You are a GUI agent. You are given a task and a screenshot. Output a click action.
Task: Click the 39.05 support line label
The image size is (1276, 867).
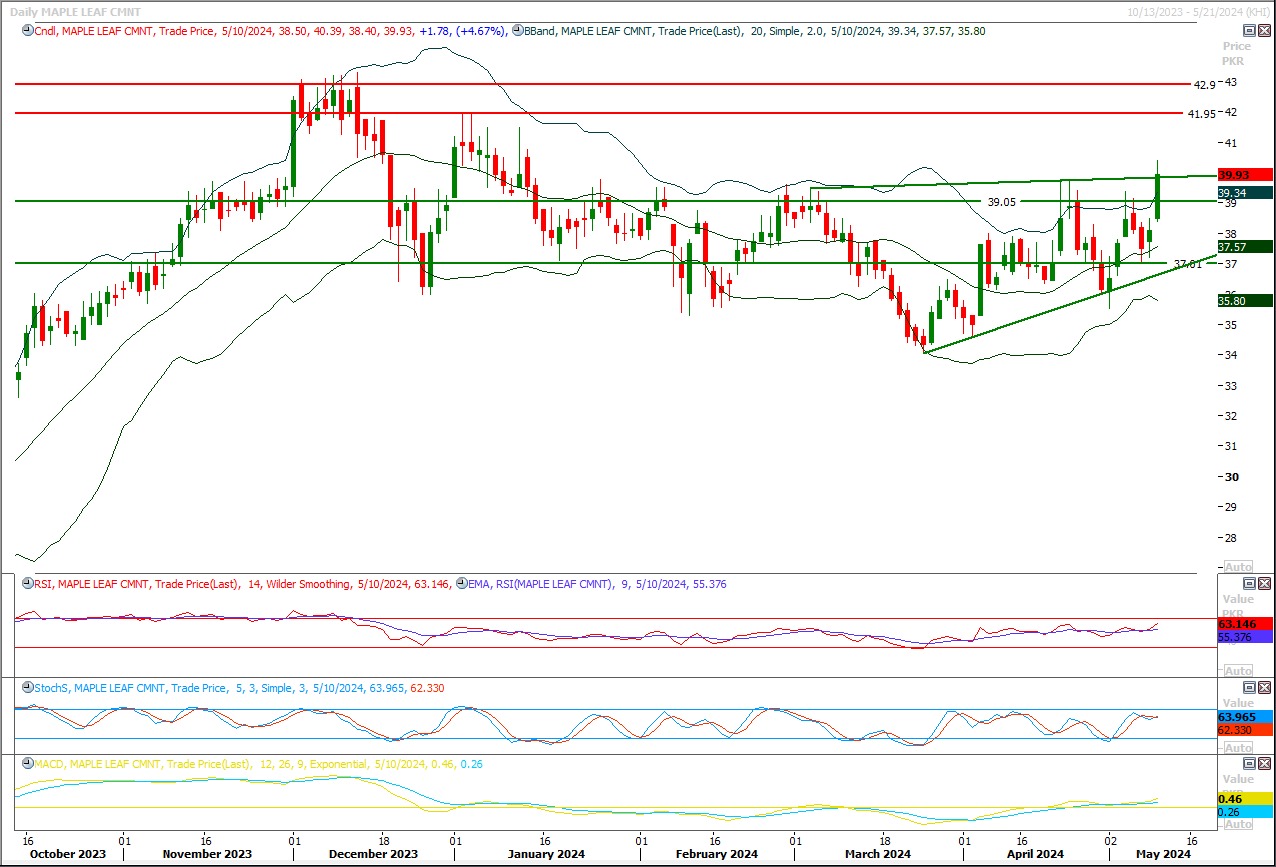point(1002,201)
